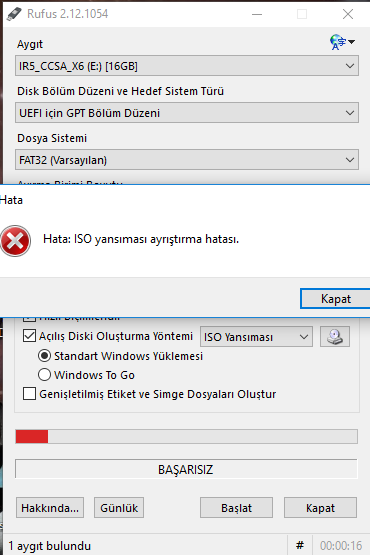Click the dropdown arrow beside language icon
The width and height of the screenshot is (370, 555).
click(x=351, y=42)
